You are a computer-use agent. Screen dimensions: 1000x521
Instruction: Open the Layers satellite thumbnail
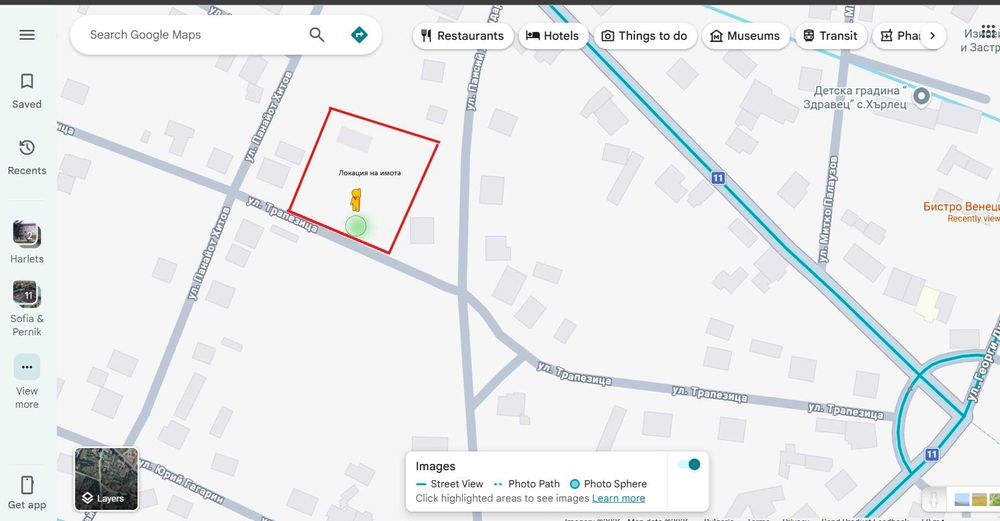pyautogui.click(x=107, y=479)
